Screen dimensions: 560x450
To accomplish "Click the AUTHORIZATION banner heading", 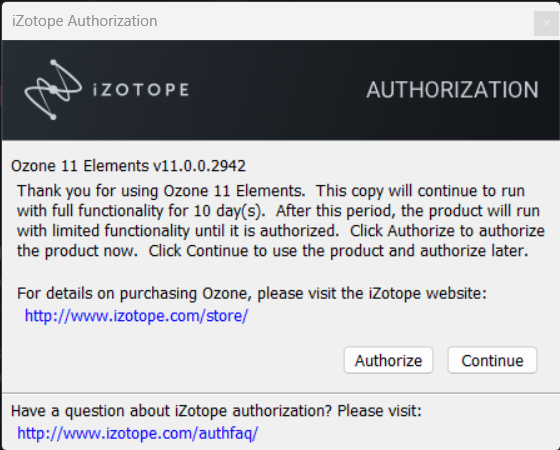I will 452,90.
